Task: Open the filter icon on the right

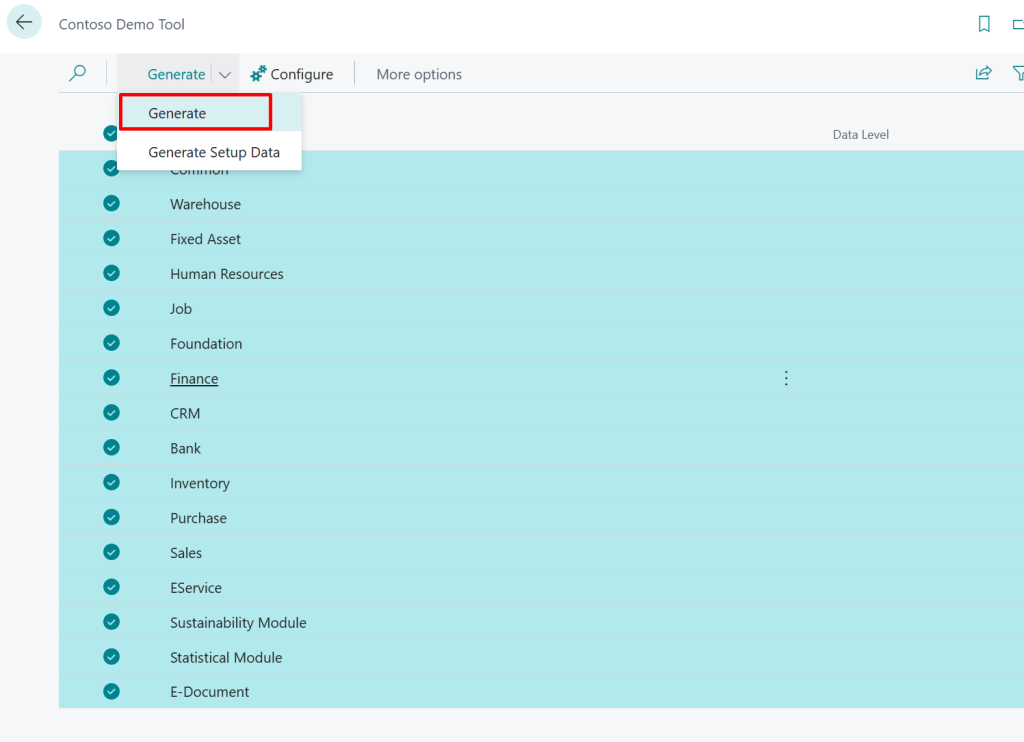Action: 1019,72
